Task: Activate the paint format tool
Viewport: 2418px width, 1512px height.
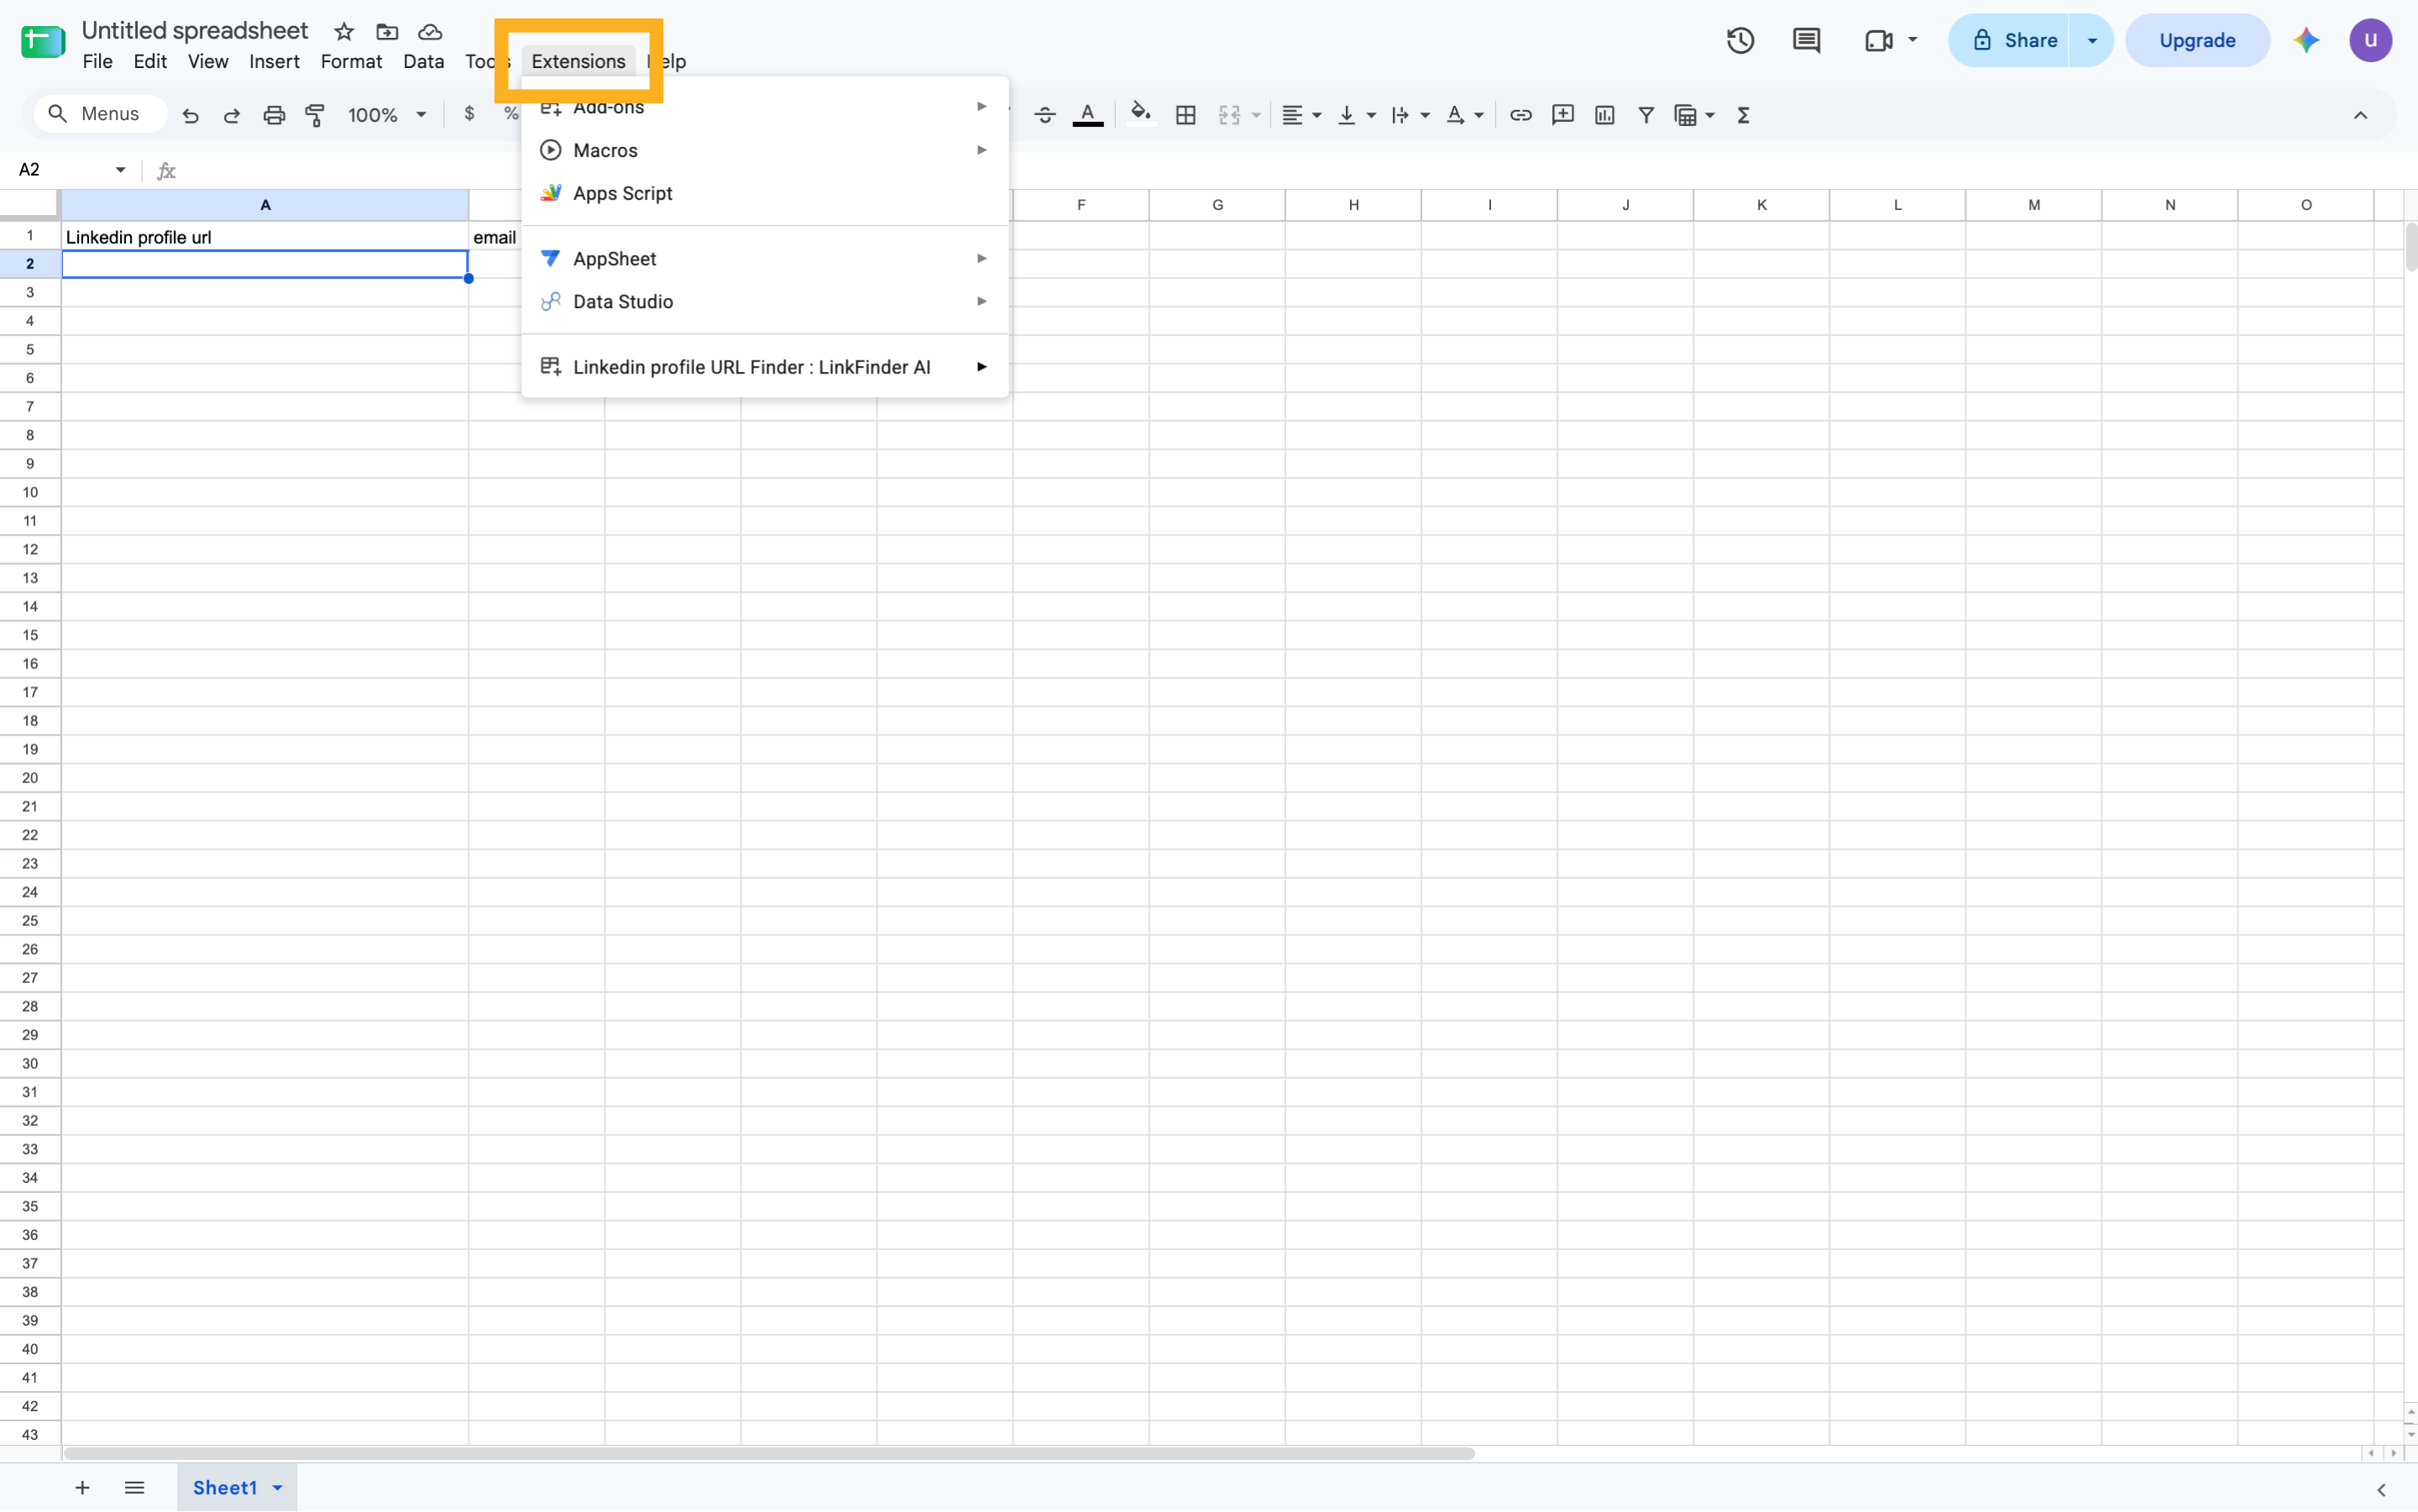Action: coord(315,115)
